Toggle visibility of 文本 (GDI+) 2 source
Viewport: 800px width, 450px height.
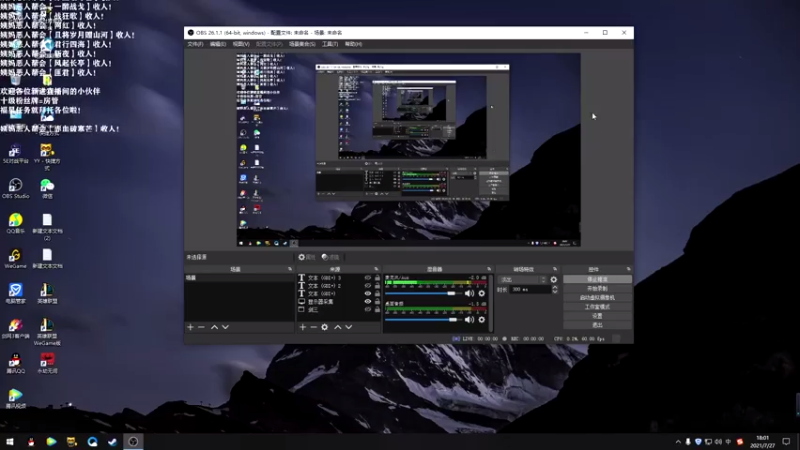click(x=367, y=286)
